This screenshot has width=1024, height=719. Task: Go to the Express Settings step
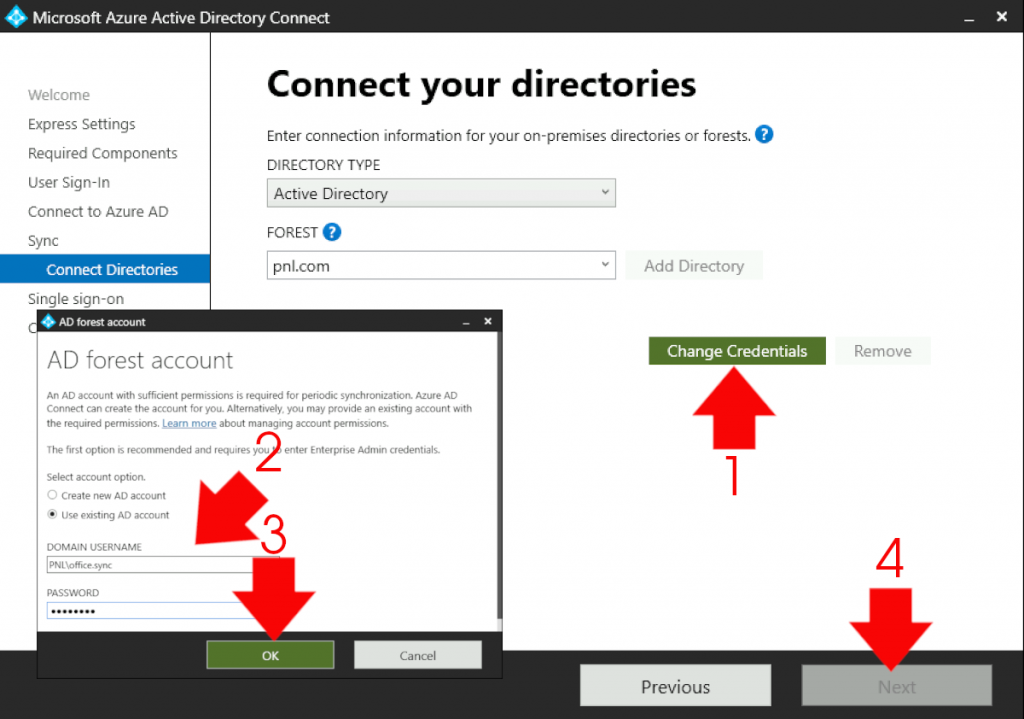coord(81,124)
